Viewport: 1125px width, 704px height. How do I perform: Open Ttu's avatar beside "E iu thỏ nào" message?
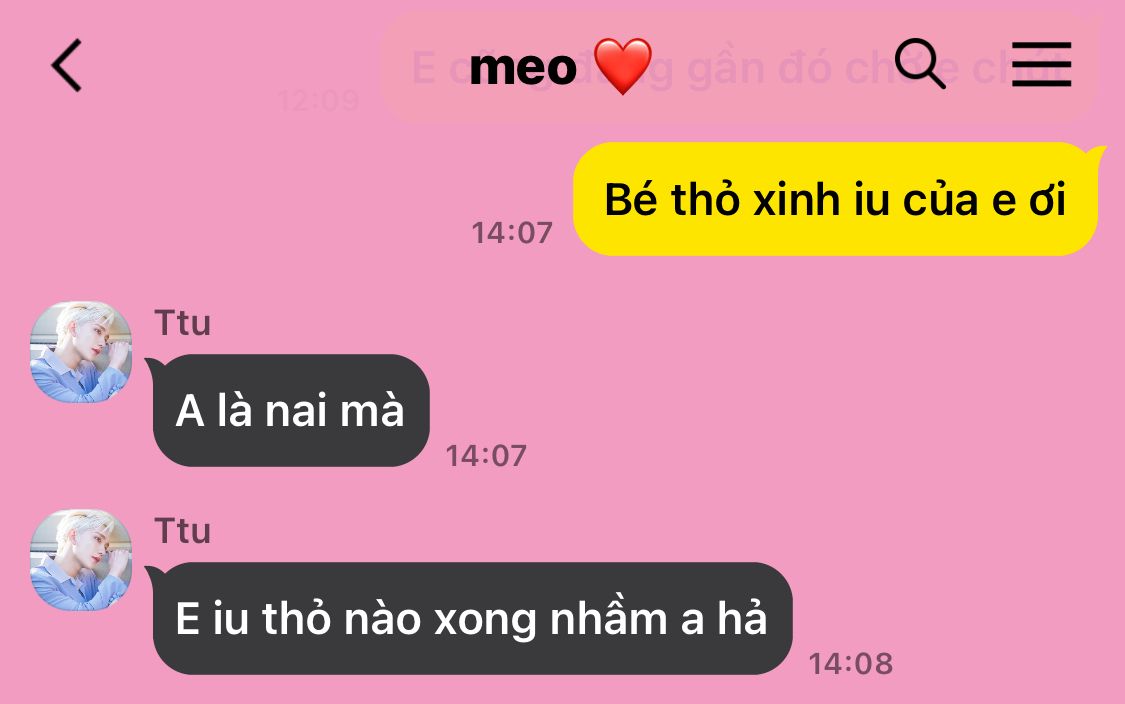click(x=81, y=560)
